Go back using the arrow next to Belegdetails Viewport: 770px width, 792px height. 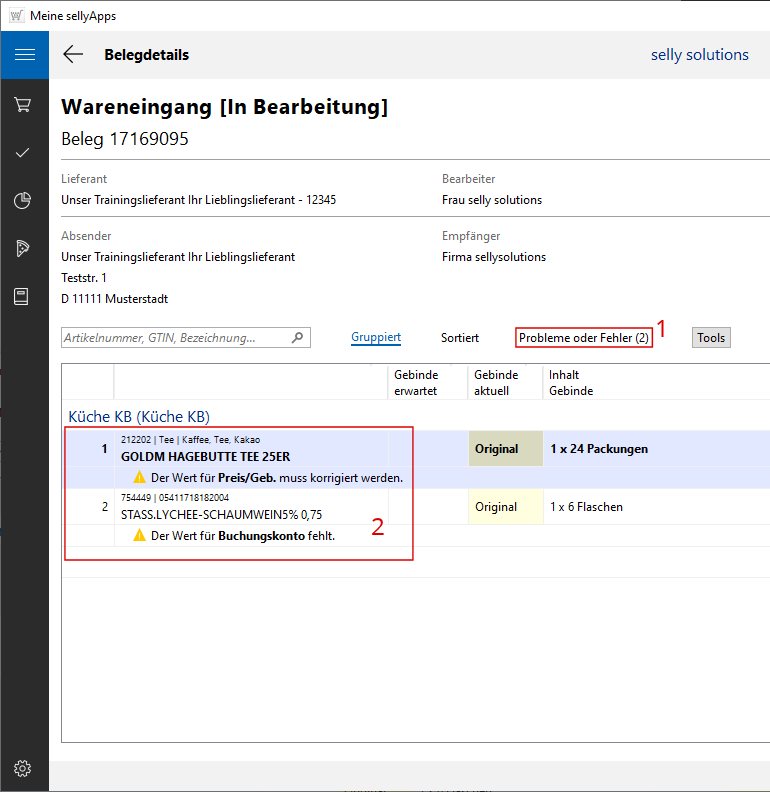73,55
